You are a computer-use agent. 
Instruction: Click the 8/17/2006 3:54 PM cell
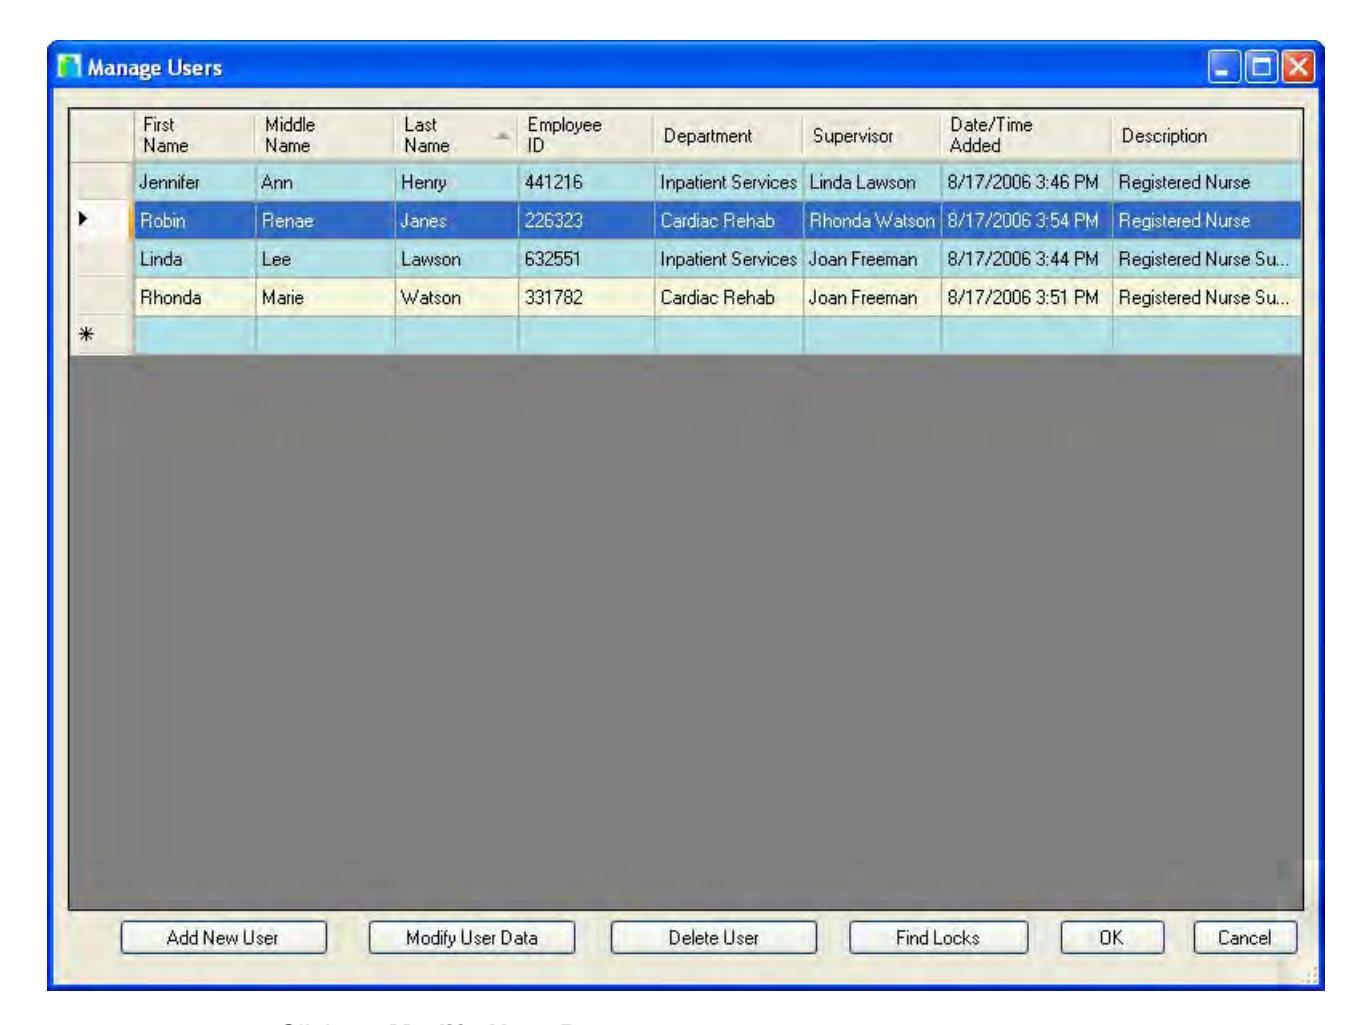(1026, 221)
